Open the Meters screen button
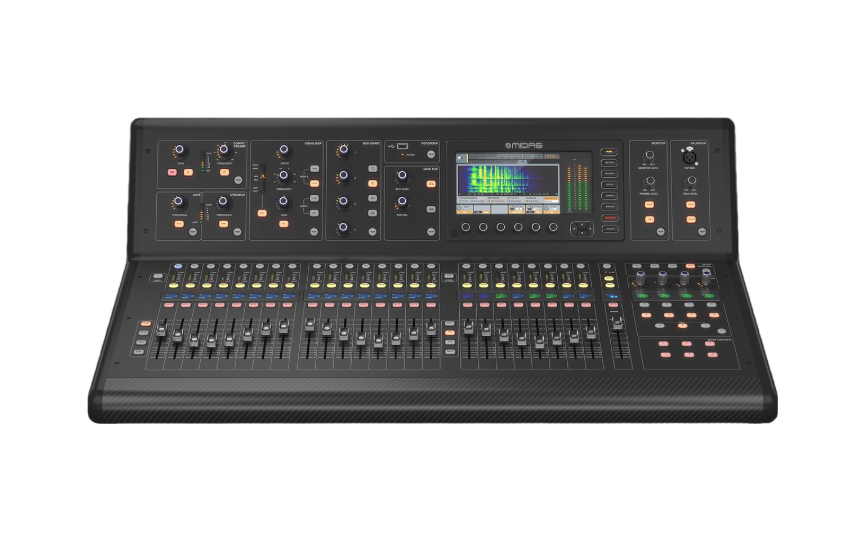 tap(609, 163)
